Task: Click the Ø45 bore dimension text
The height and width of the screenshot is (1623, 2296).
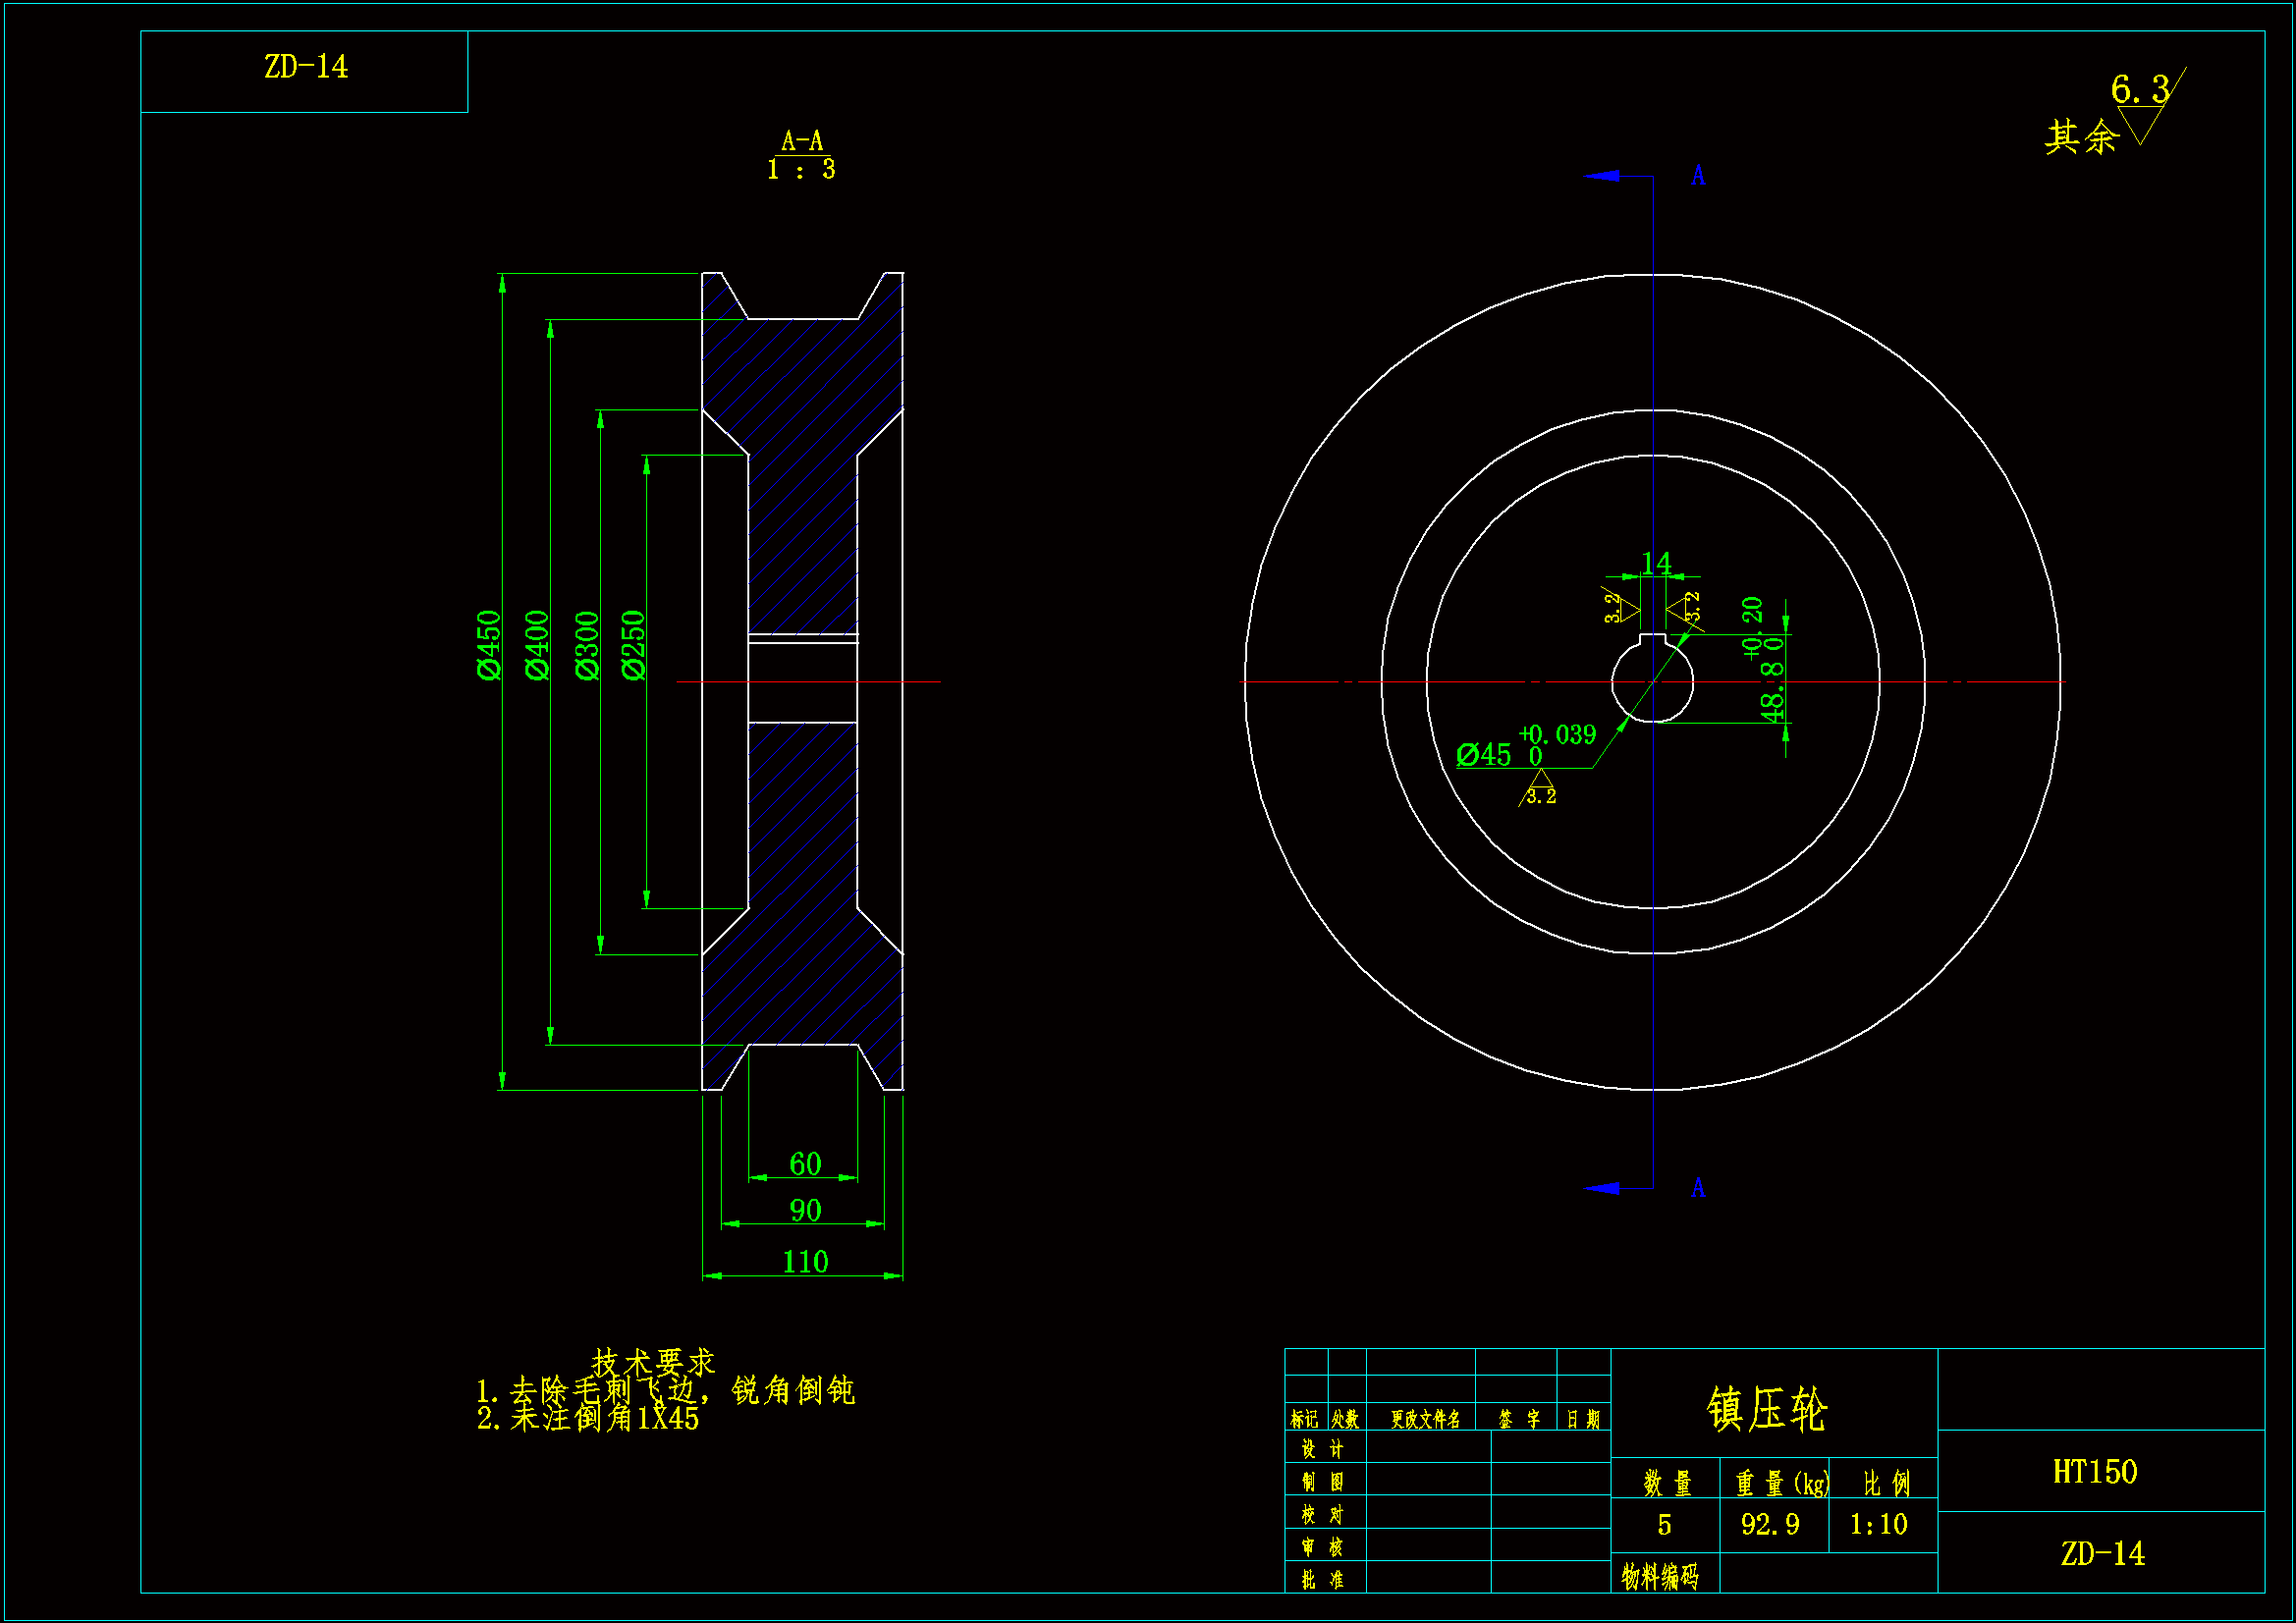Action: [x=1484, y=755]
